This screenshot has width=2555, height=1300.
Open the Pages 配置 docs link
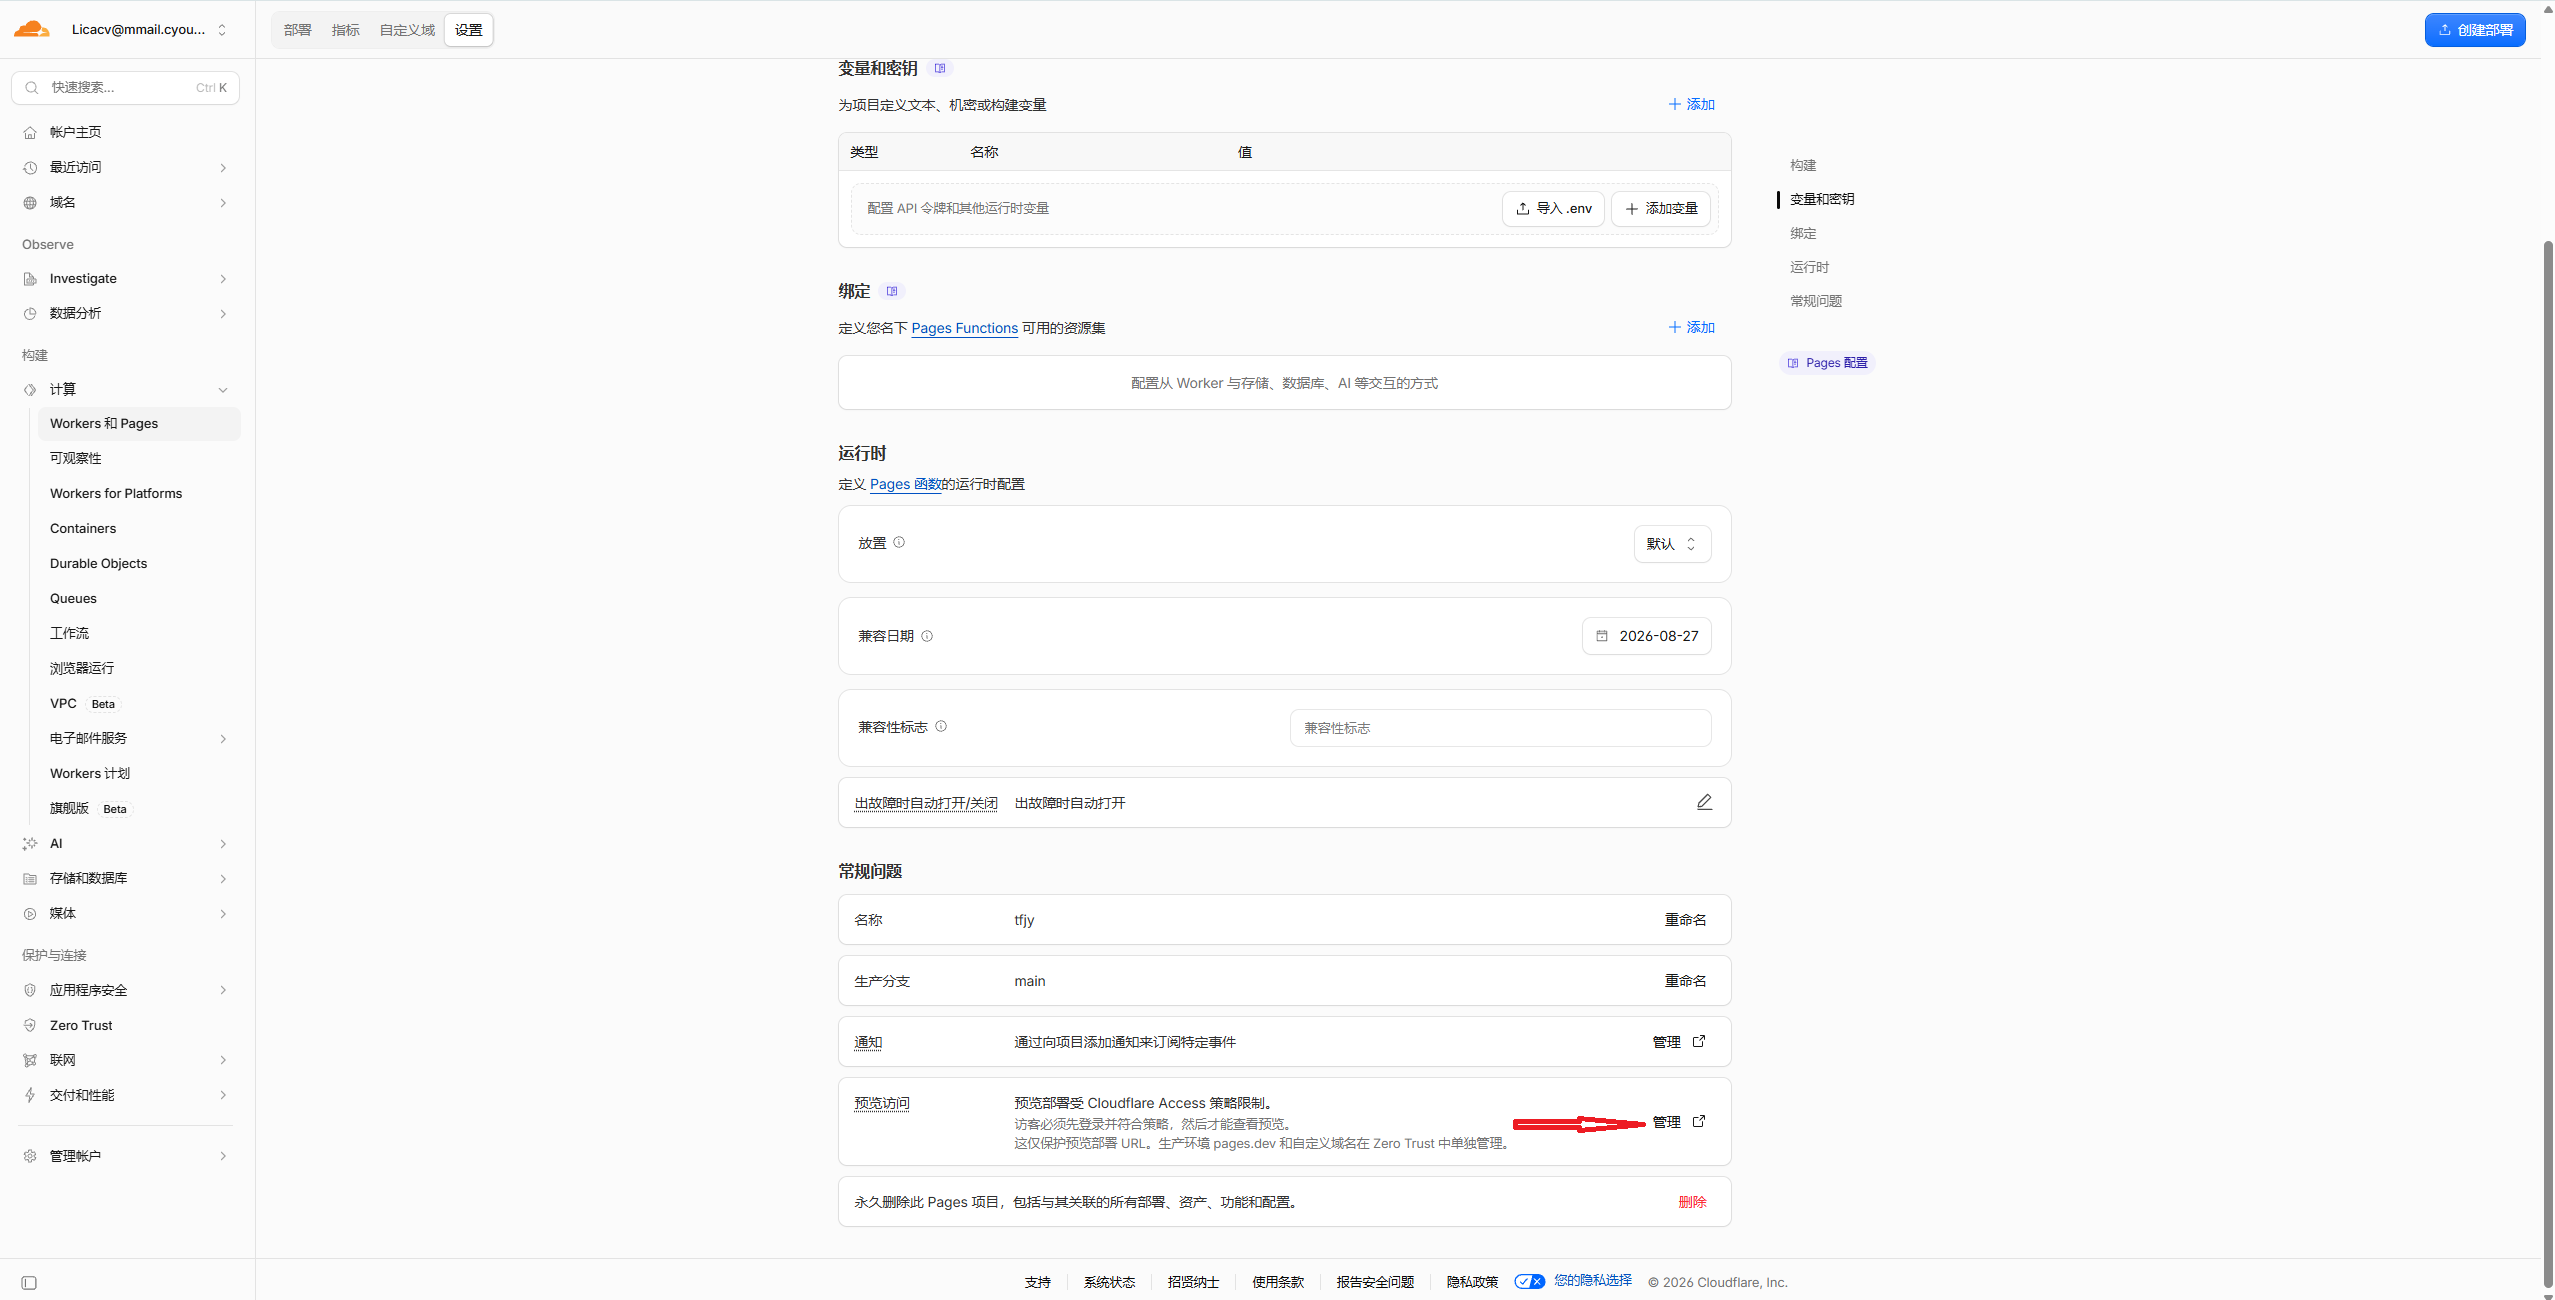coord(1827,362)
